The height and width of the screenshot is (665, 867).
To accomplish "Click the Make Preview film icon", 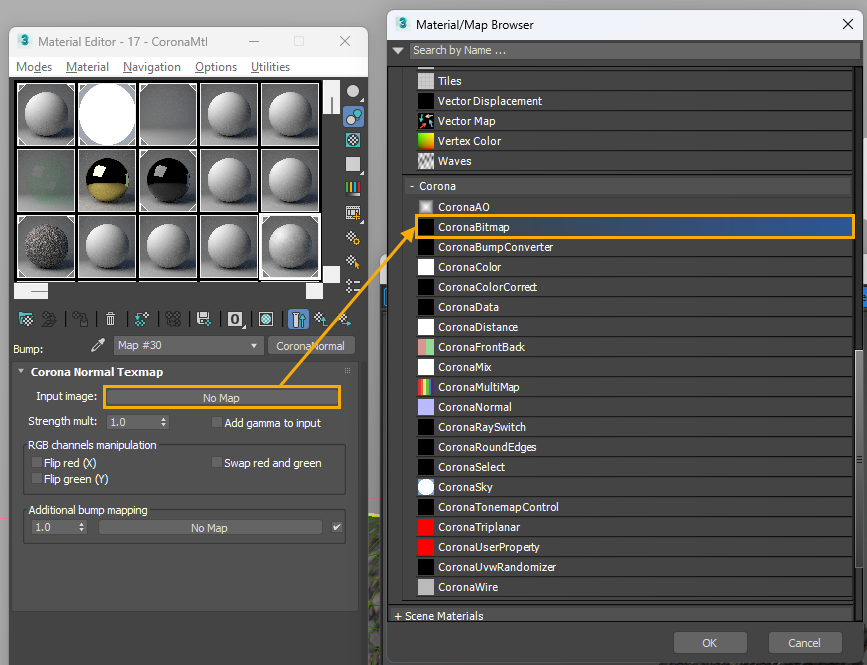I will pos(353,213).
